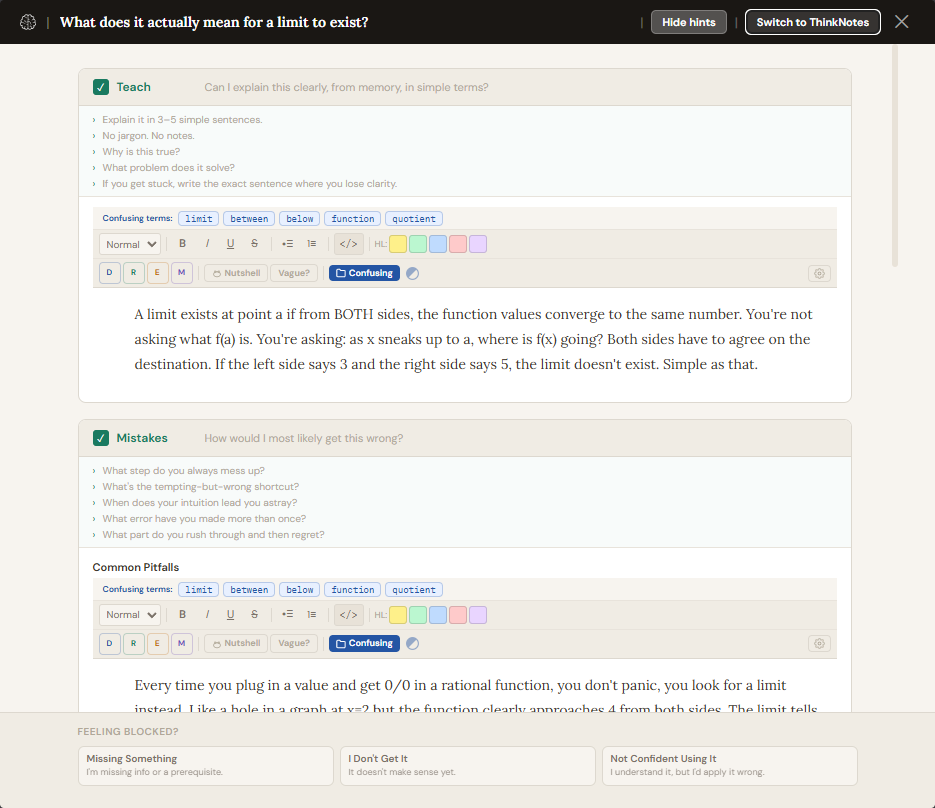Click the Hide hints button
Screen dimensions: 935x808
click(x=689, y=22)
